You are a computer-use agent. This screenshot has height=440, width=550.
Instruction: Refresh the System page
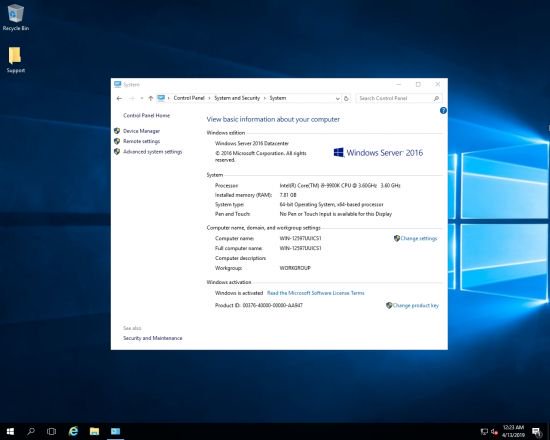coord(346,99)
